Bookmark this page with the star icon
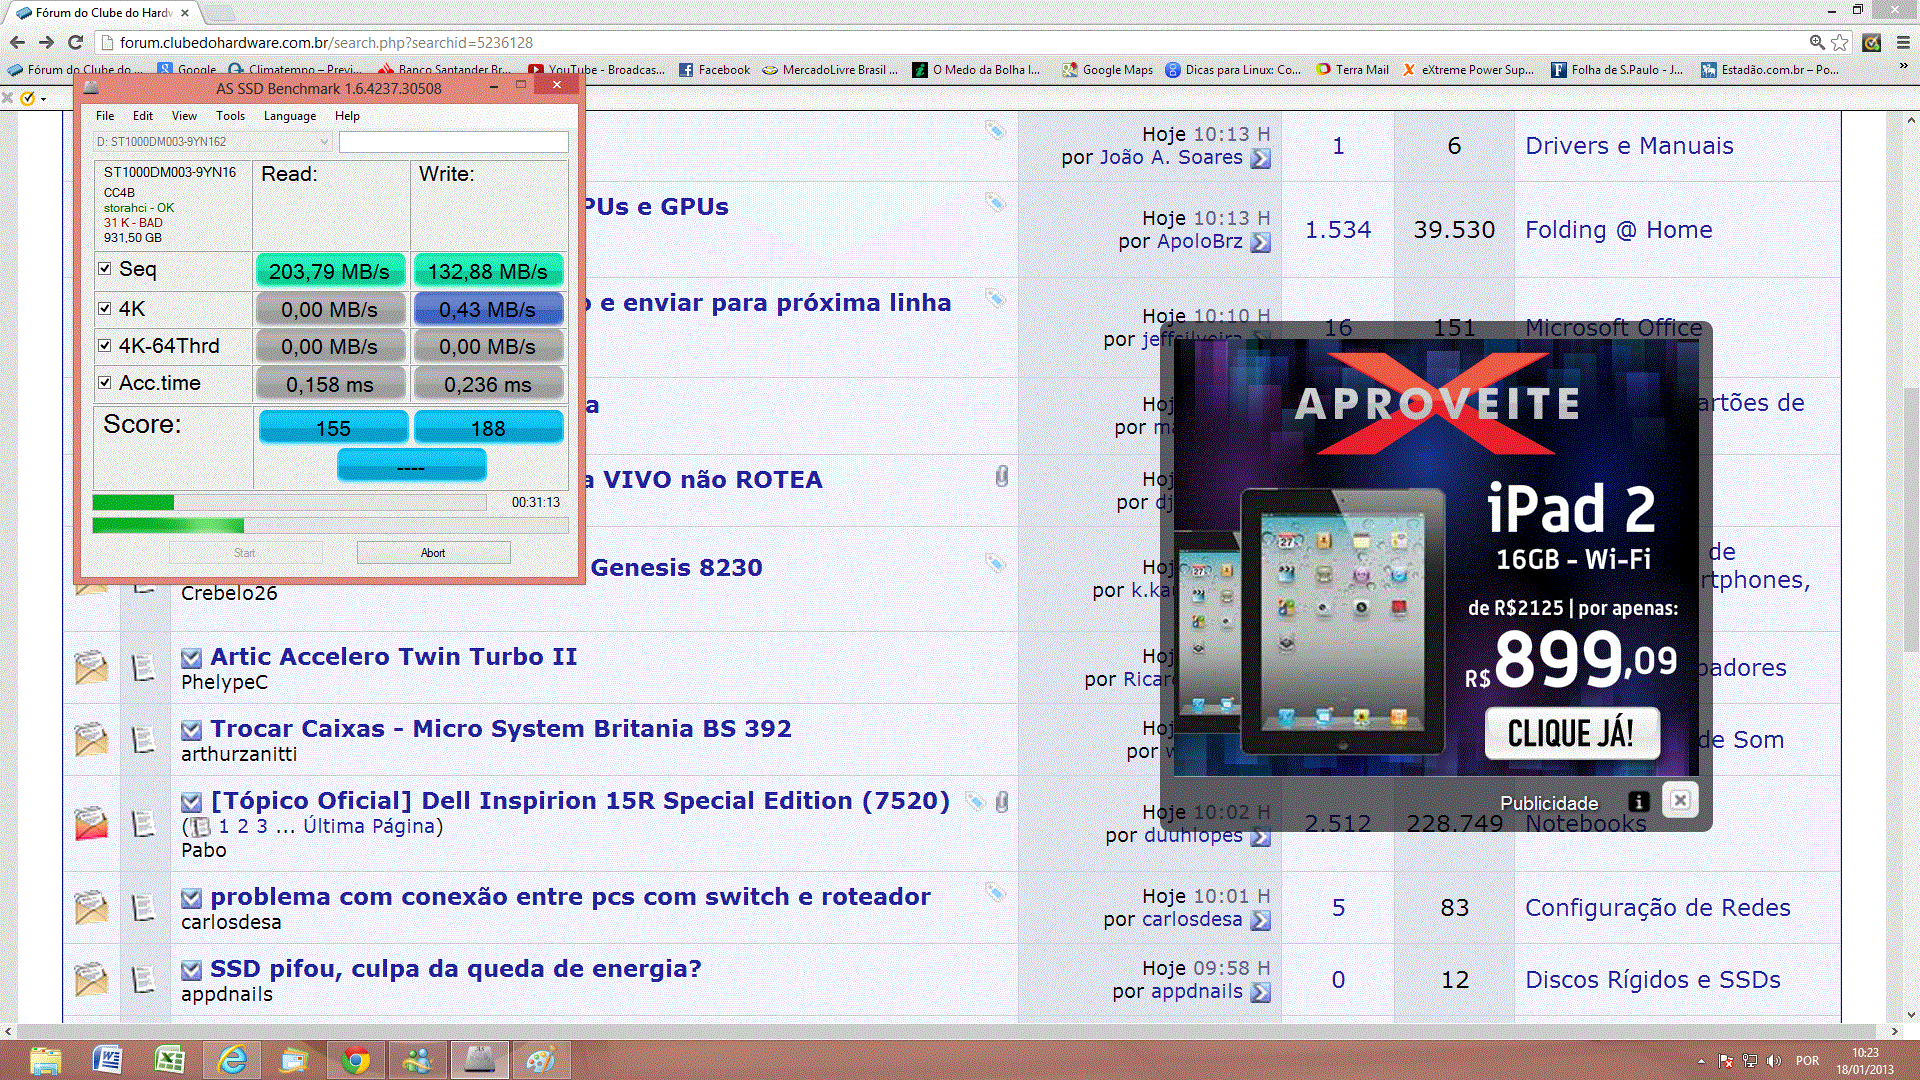The image size is (1920, 1080). (1840, 42)
